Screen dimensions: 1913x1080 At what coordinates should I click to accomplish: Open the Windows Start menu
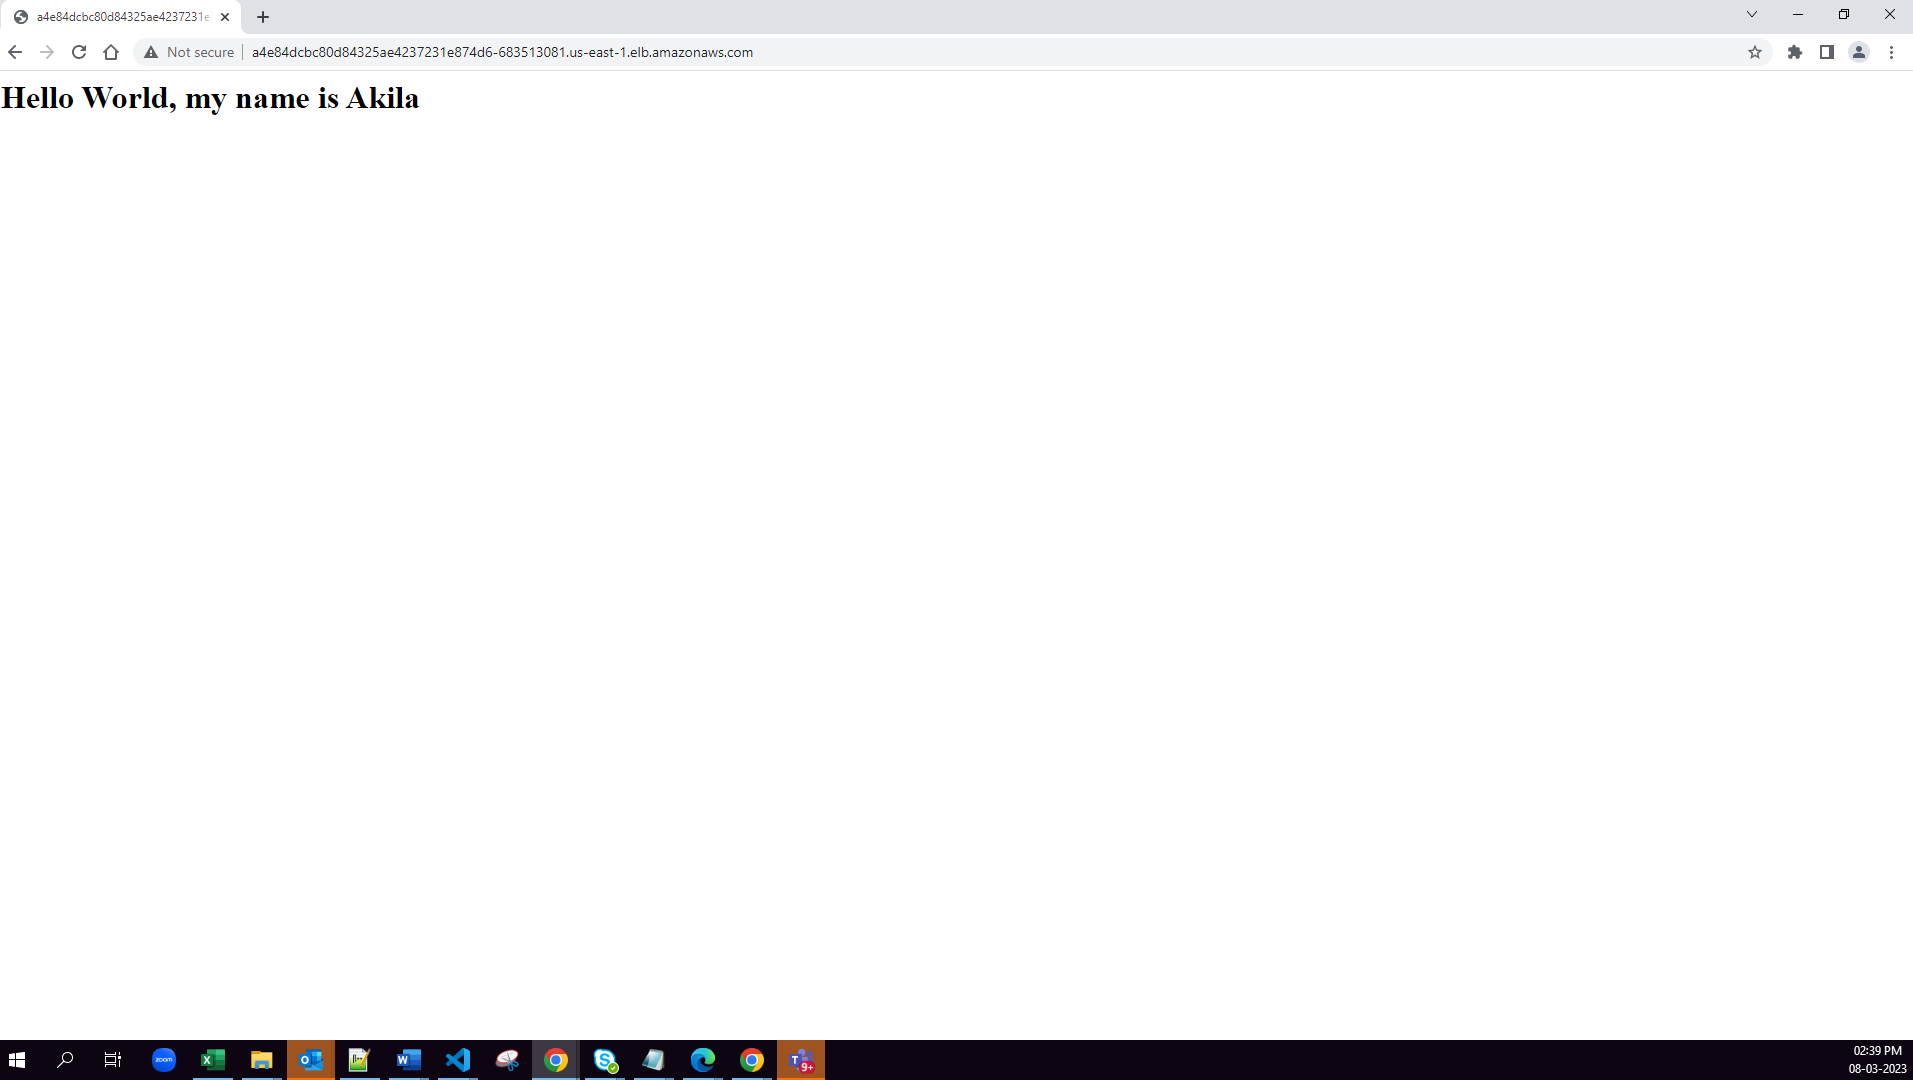(17, 1060)
